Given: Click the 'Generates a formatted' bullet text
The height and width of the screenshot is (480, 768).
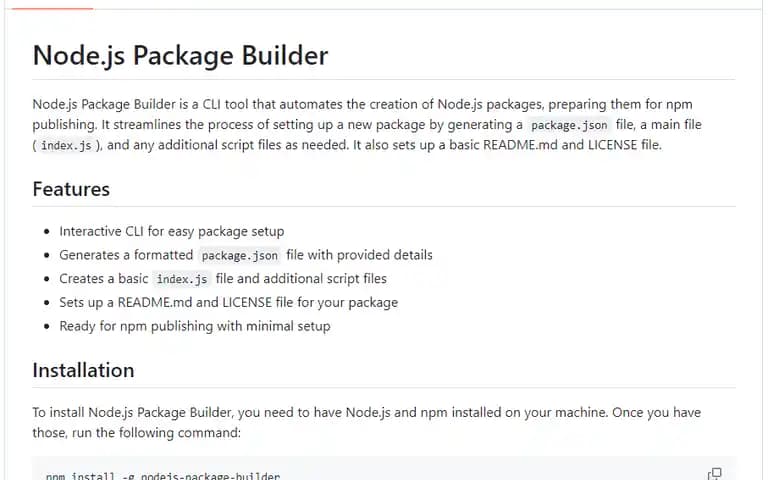Looking at the screenshot, I should pyautogui.click(x=126, y=255).
